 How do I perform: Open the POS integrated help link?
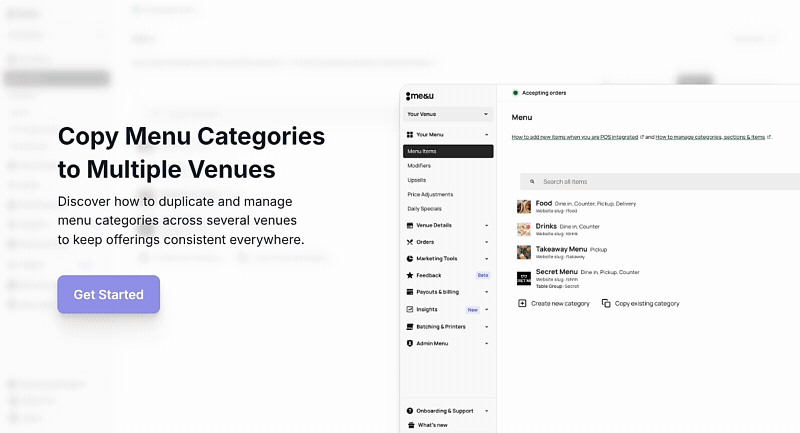pyautogui.click(x=574, y=137)
